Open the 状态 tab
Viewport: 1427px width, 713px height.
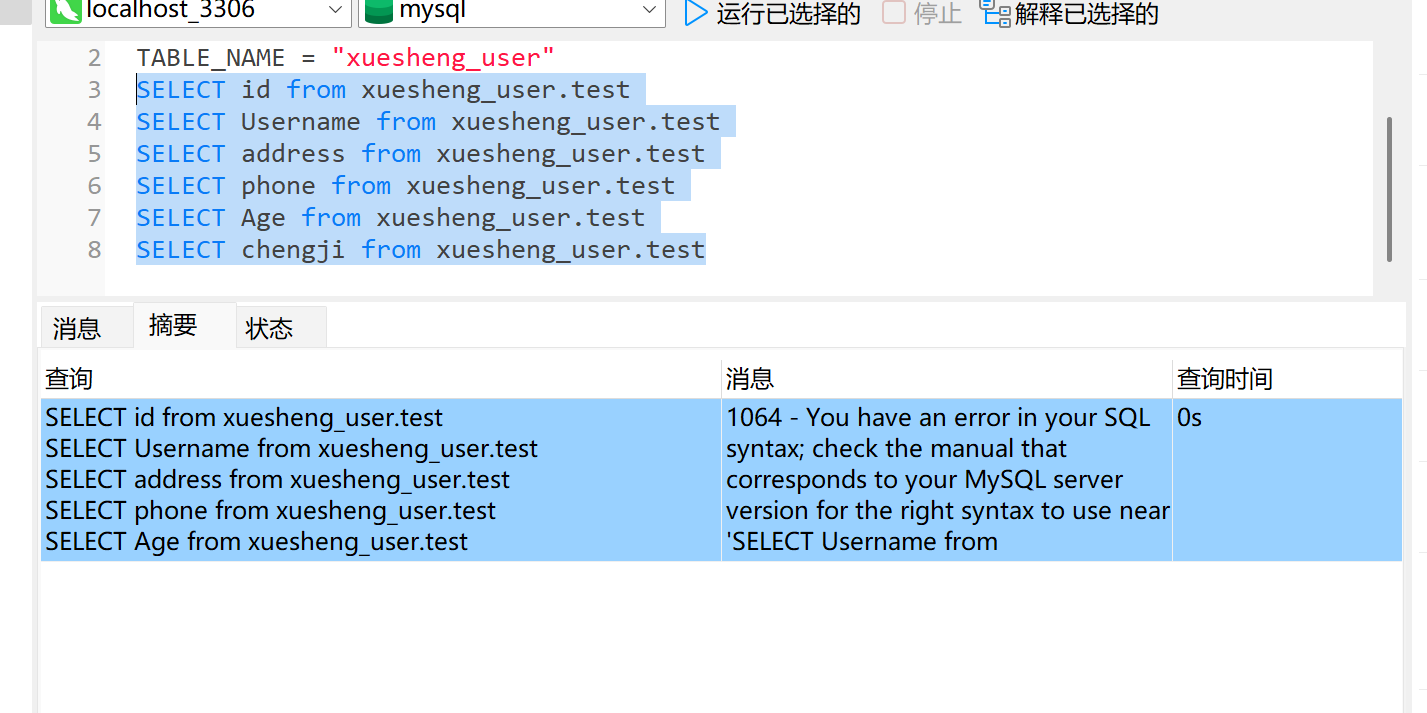(269, 328)
